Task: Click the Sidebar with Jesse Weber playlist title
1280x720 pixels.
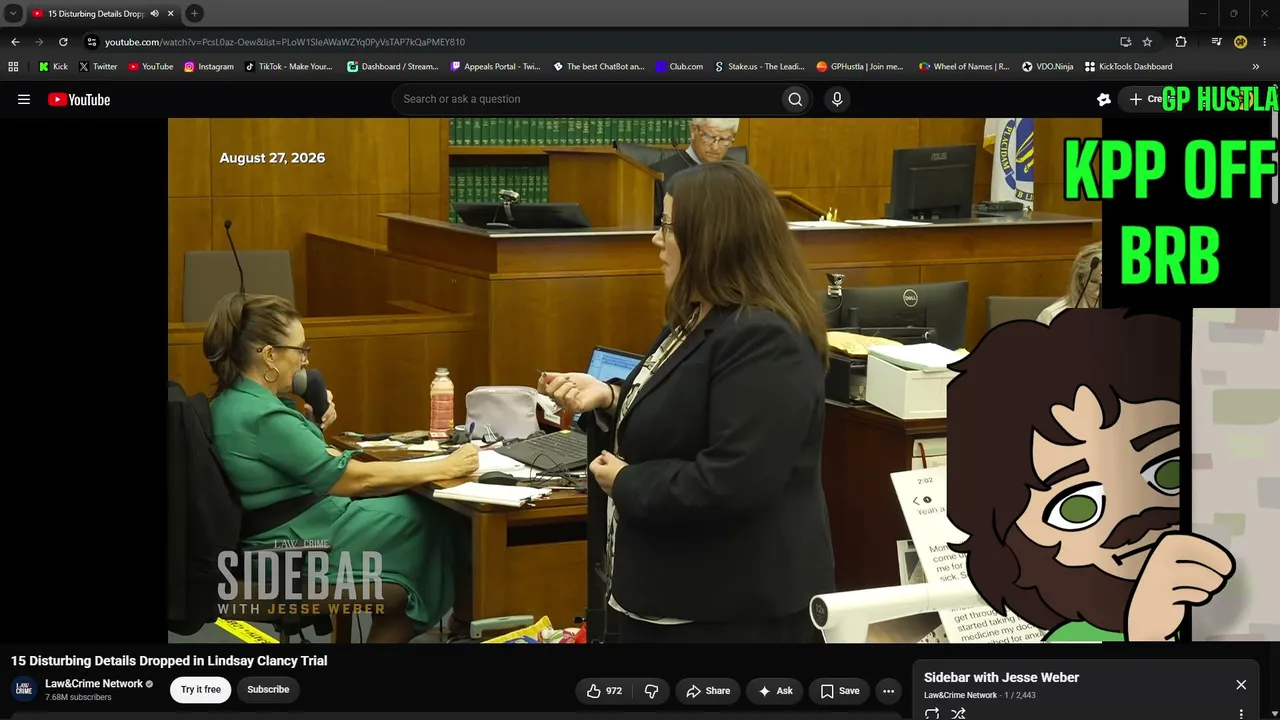Action: coord(1001,678)
